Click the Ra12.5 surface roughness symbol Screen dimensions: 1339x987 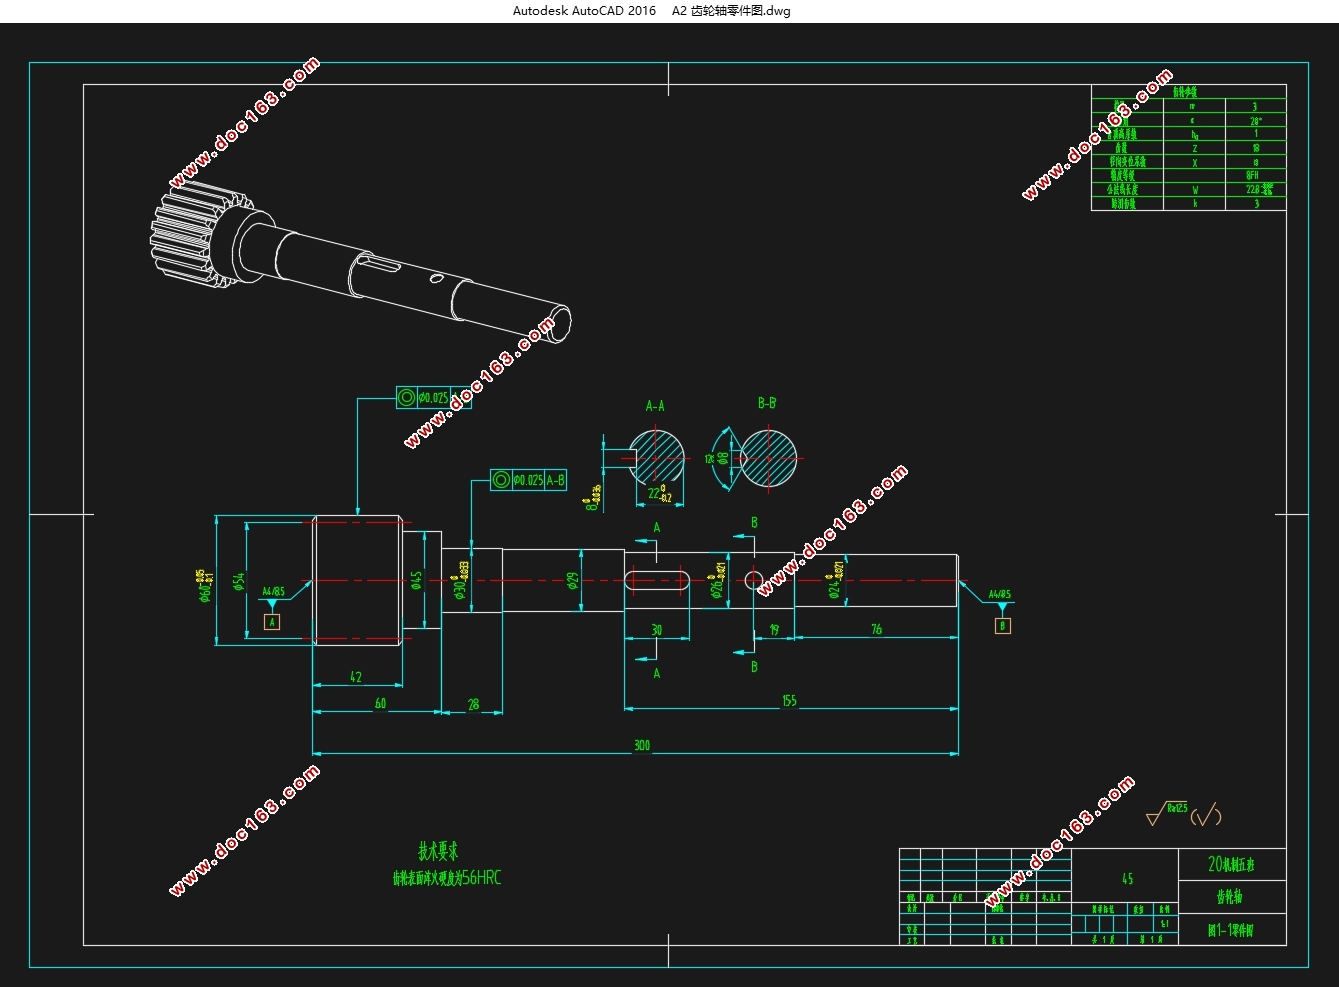(1166, 812)
